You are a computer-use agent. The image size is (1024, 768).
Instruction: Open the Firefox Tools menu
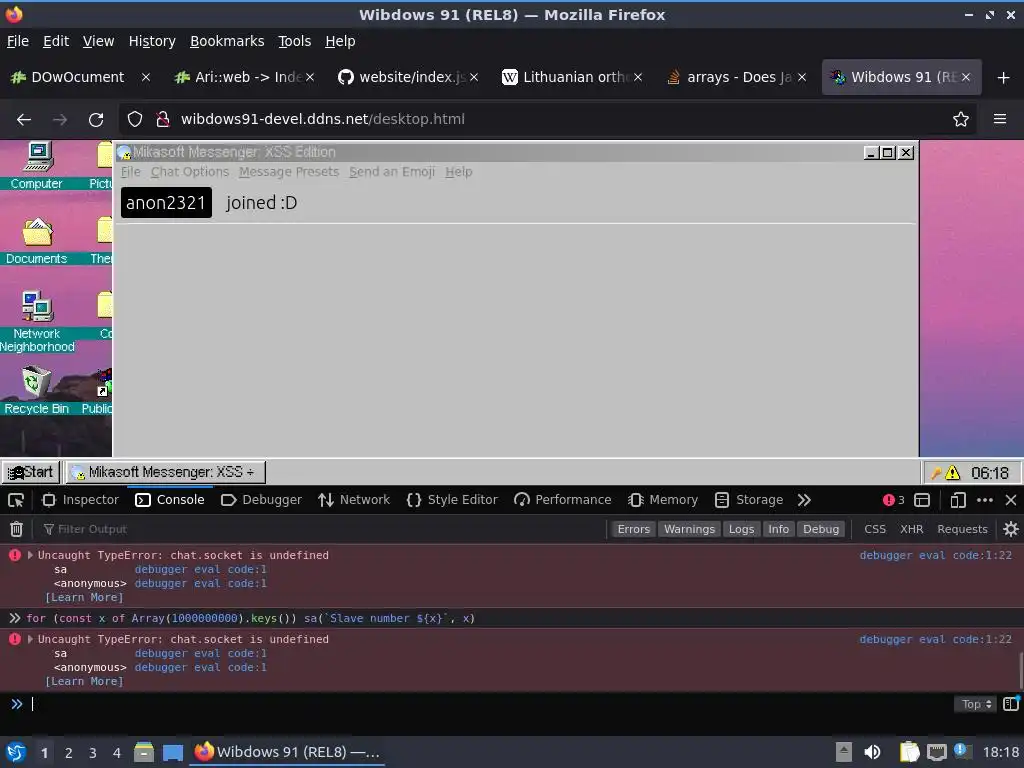(x=295, y=41)
